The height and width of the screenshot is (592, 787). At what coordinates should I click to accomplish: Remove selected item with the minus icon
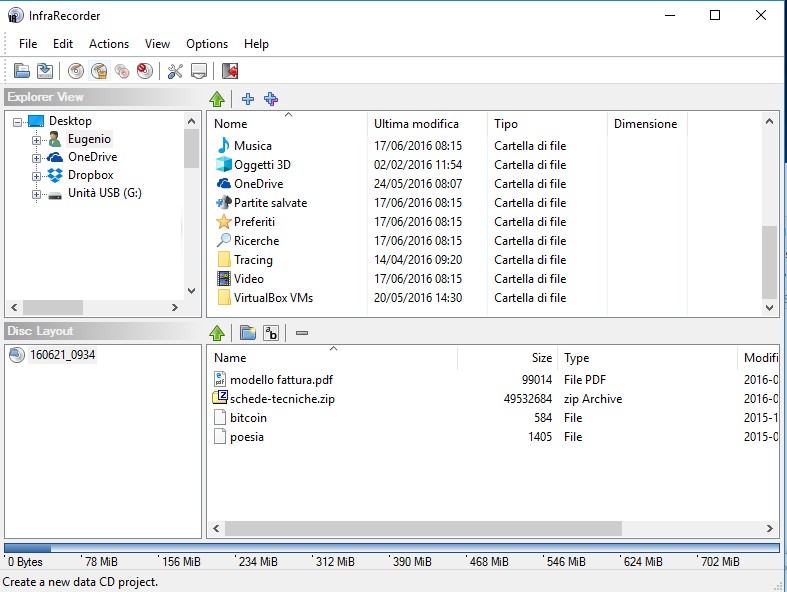coord(302,332)
